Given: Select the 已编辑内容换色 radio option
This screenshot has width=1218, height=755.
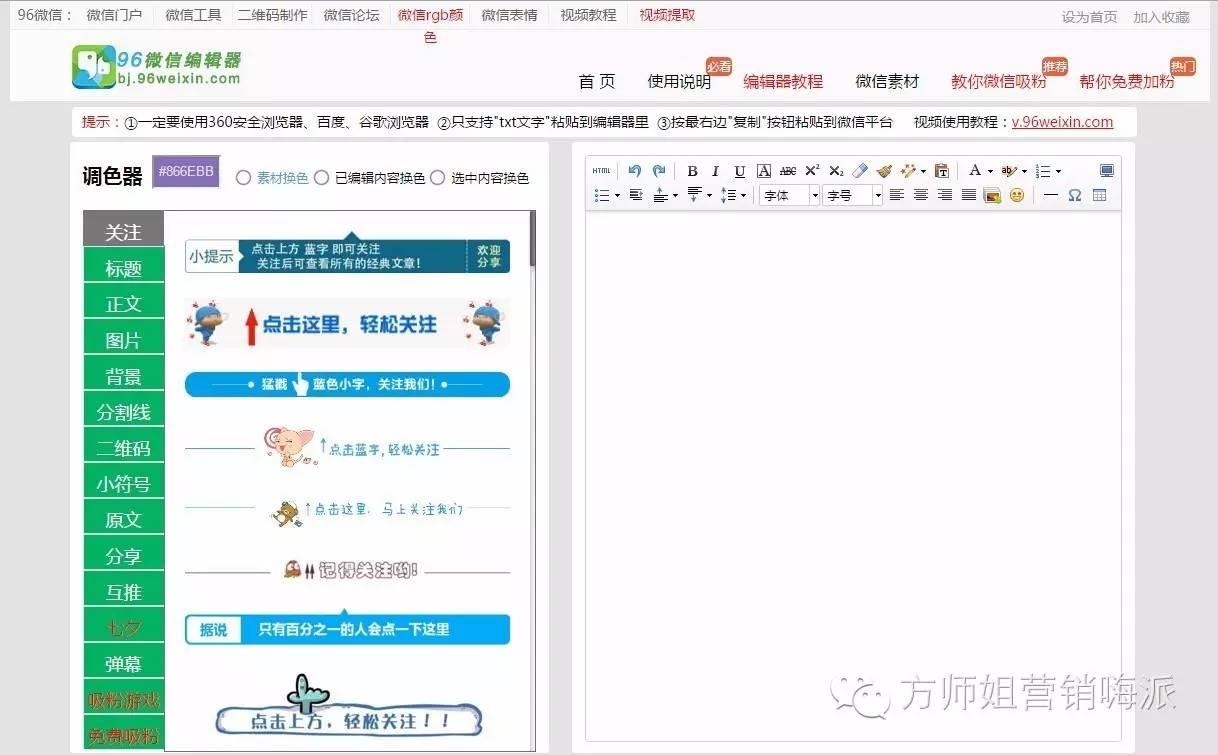Looking at the screenshot, I should [321, 178].
